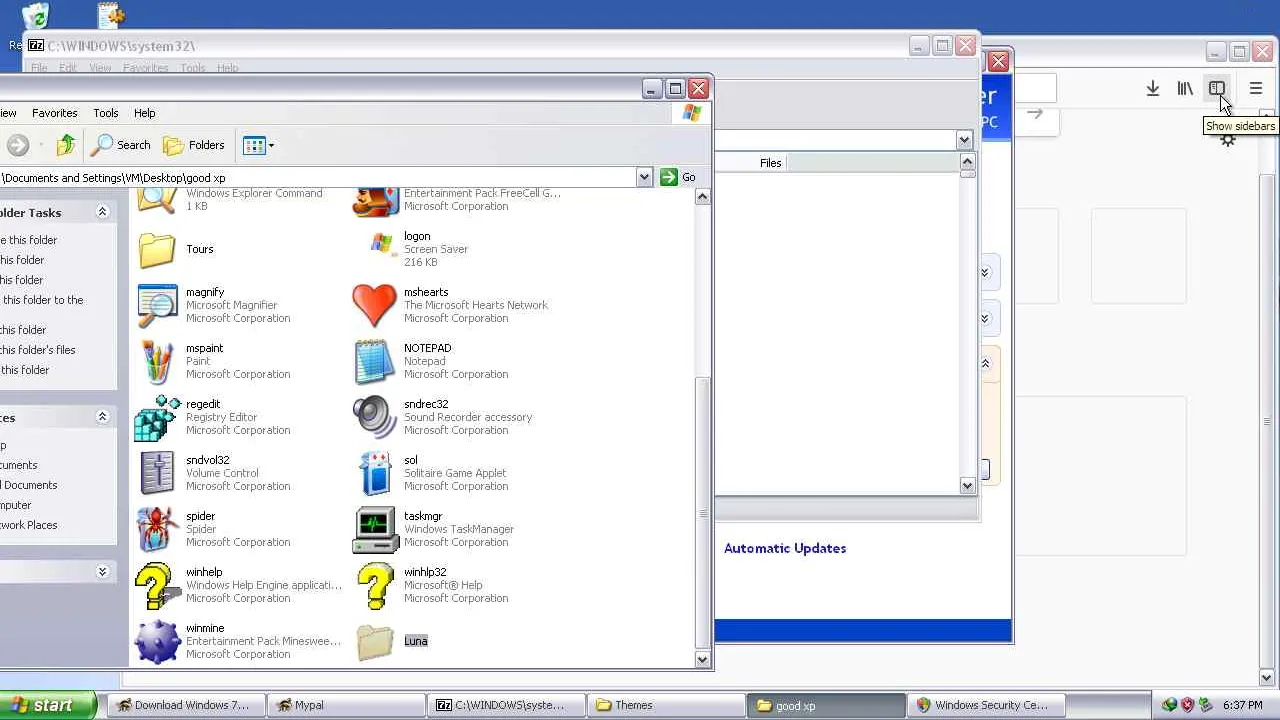Switch to Download Windows 7 taskbar button
This screenshot has width=1280, height=720.
point(185,705)
